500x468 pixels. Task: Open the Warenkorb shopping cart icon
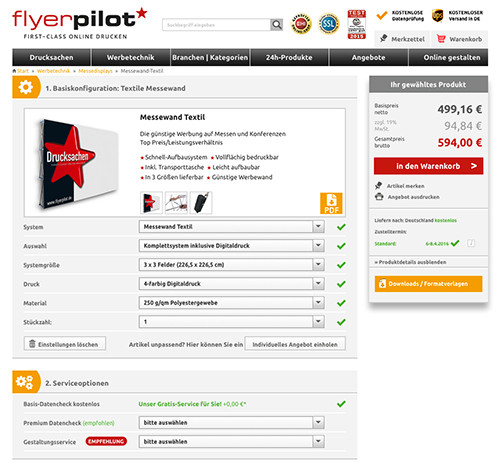[x=441, y=39]
